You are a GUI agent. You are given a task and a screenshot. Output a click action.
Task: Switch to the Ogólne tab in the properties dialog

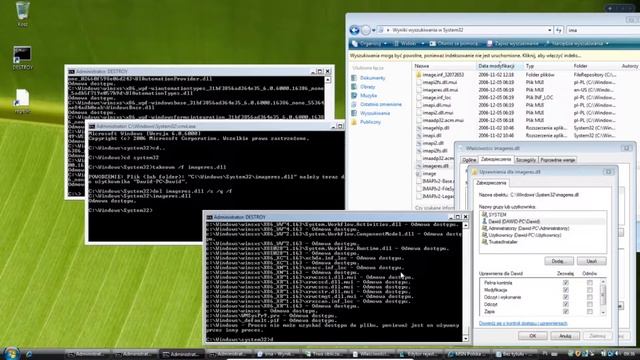(469, 160)
